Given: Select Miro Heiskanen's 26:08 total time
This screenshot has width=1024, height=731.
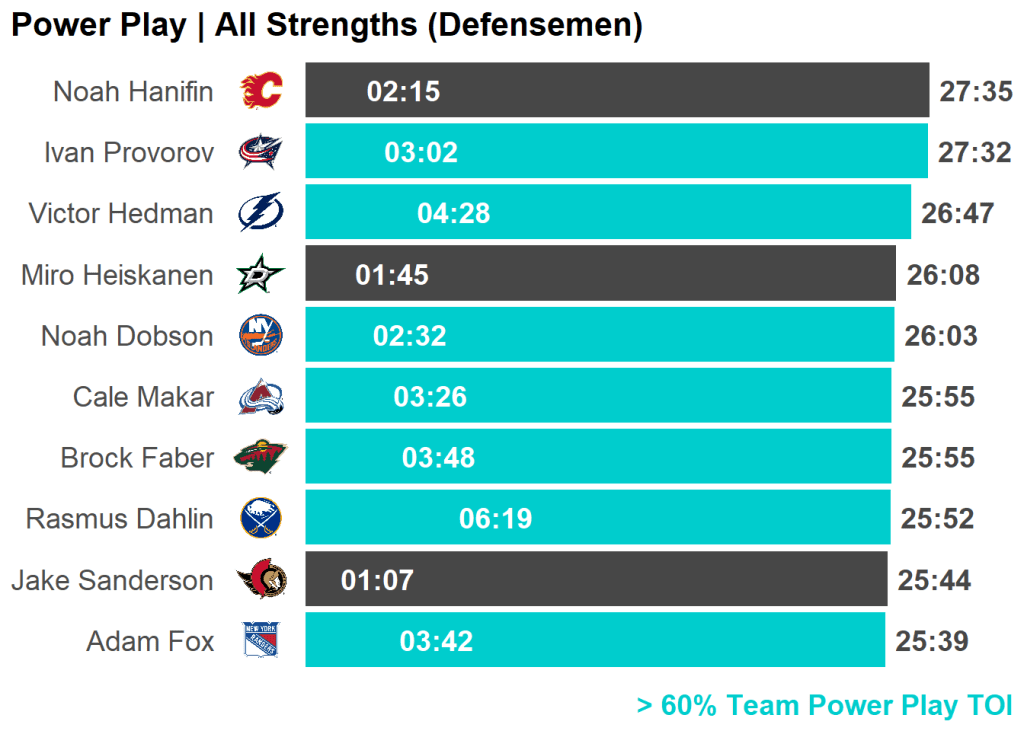Looking at the screenshot, I should [x=942, y=275].
